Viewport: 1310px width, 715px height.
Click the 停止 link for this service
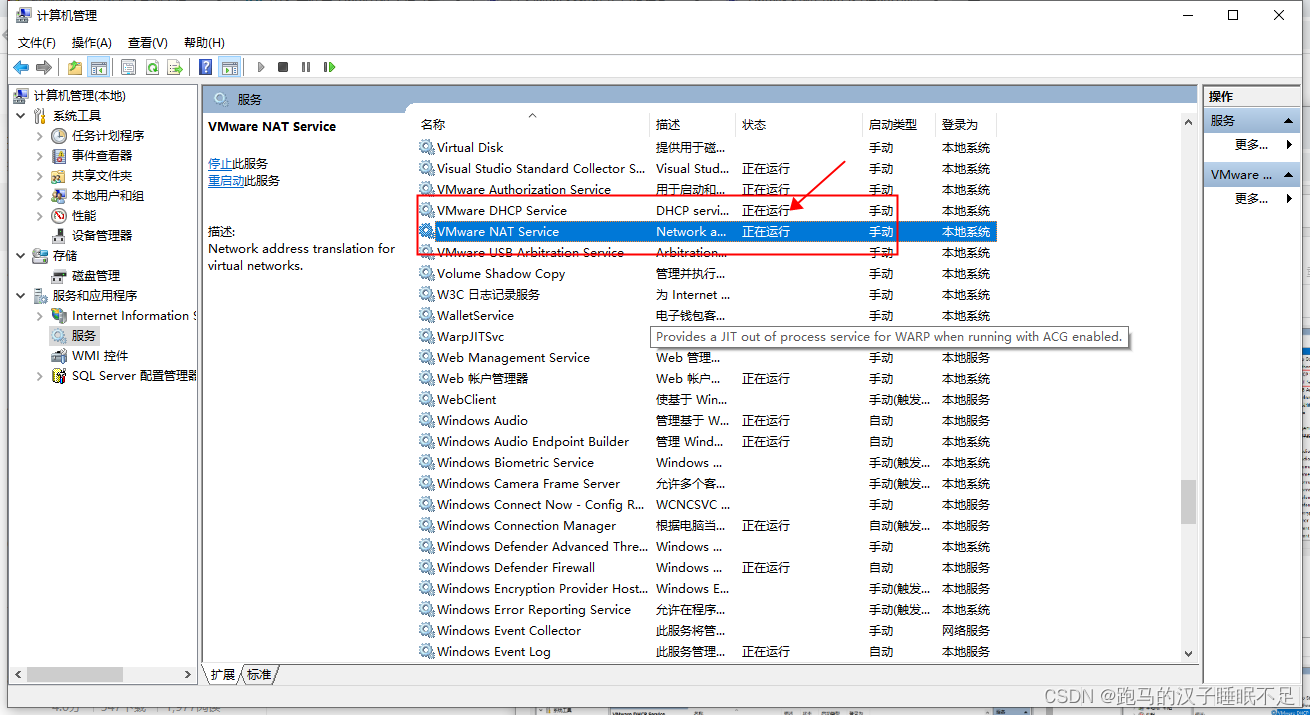pyautogui.click(x=219, y=163)
